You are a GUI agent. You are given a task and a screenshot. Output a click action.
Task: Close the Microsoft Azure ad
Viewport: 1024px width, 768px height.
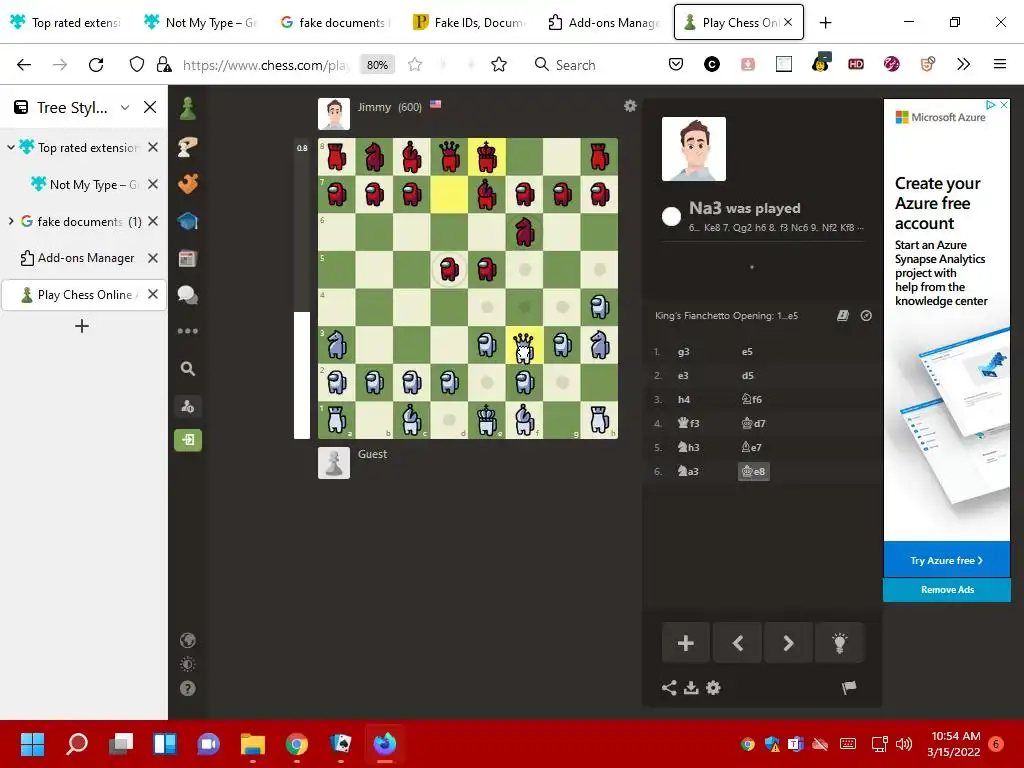tap(1004, 104)
